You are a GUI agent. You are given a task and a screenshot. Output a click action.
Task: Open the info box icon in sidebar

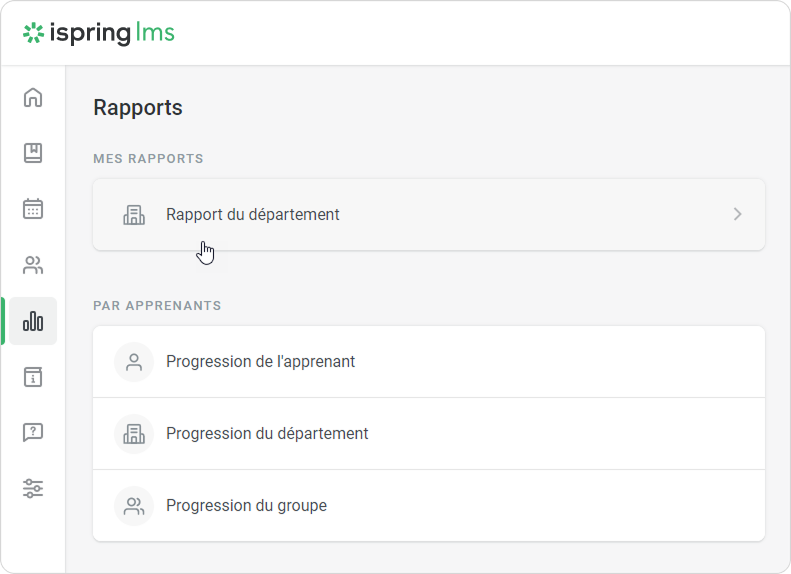(x=33, y=377)
